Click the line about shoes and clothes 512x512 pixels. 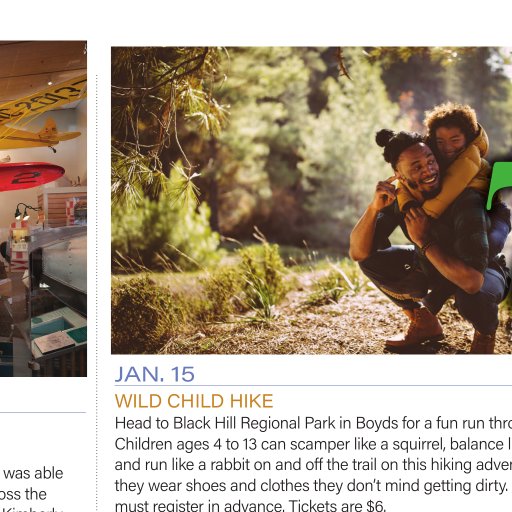point(311,486)
